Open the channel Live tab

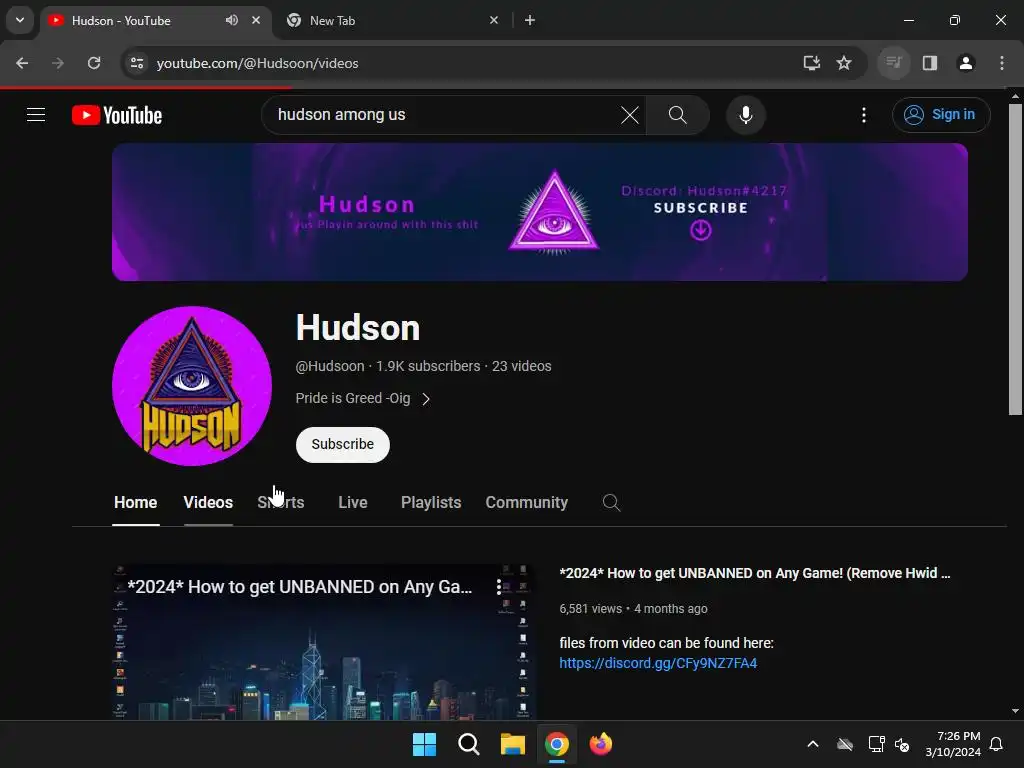tap(353, 502)
